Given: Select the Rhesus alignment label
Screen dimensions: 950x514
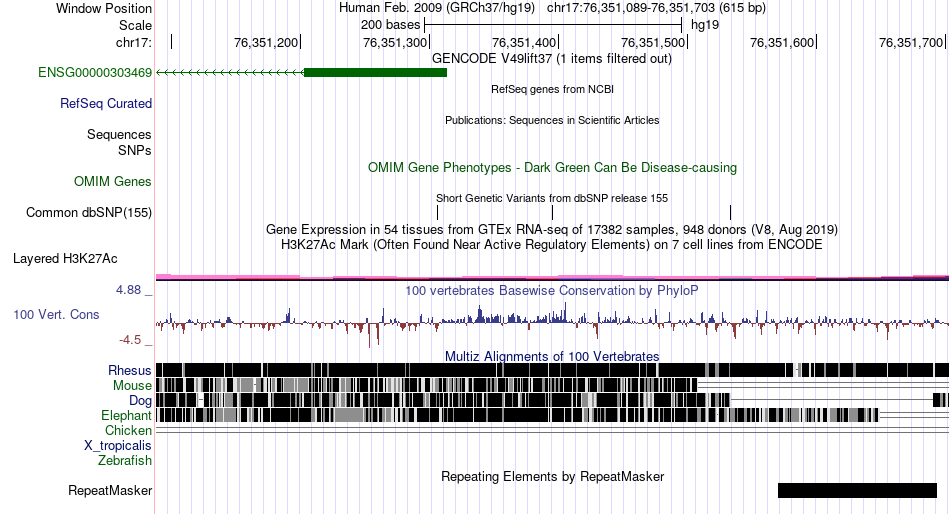Looking at the screenshot, I should [x=130, y=370].
